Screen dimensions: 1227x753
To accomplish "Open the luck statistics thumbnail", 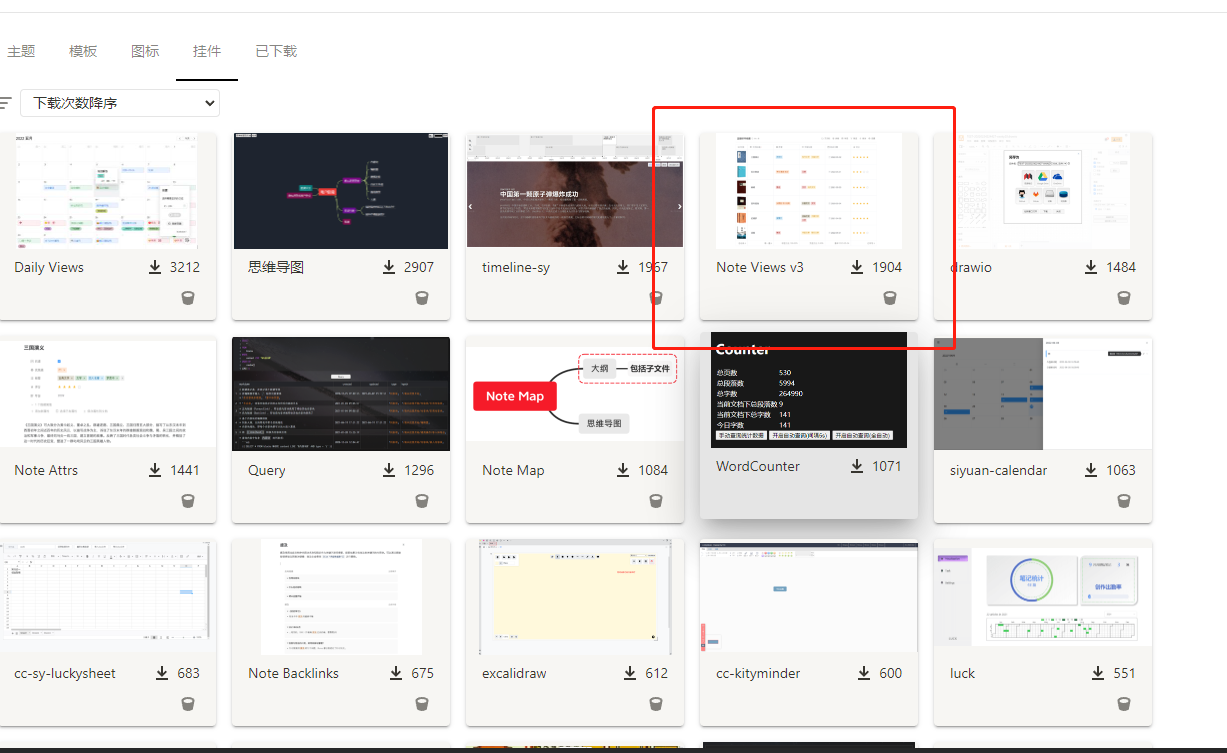I will tap(1043, 597).
